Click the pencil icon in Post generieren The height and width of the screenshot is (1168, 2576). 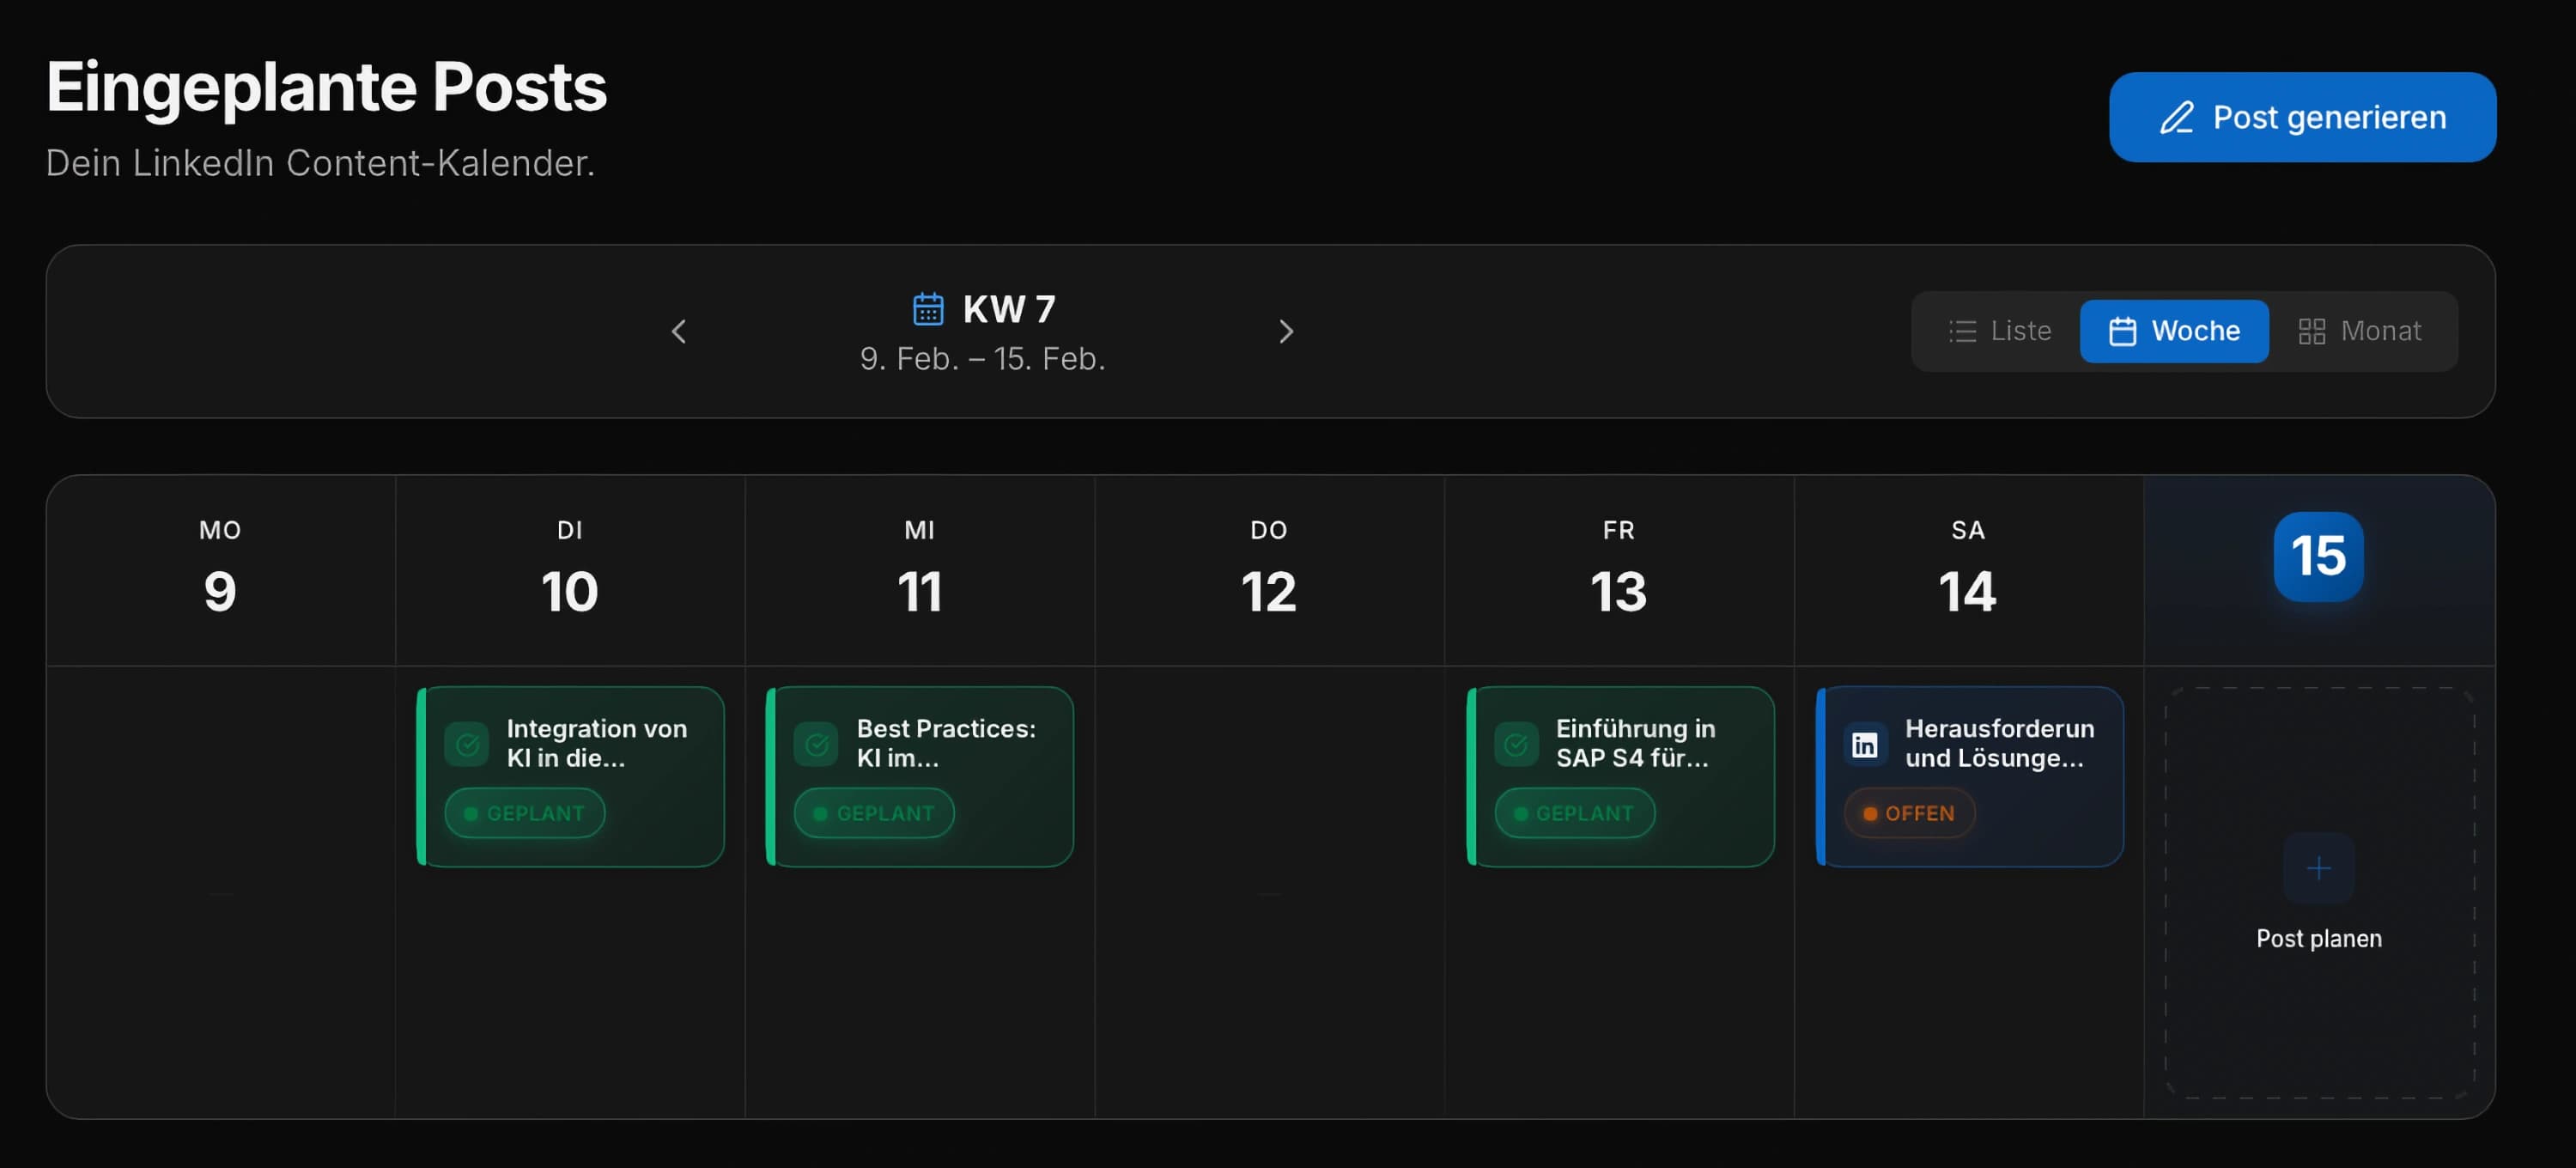tap(2178, 117)
